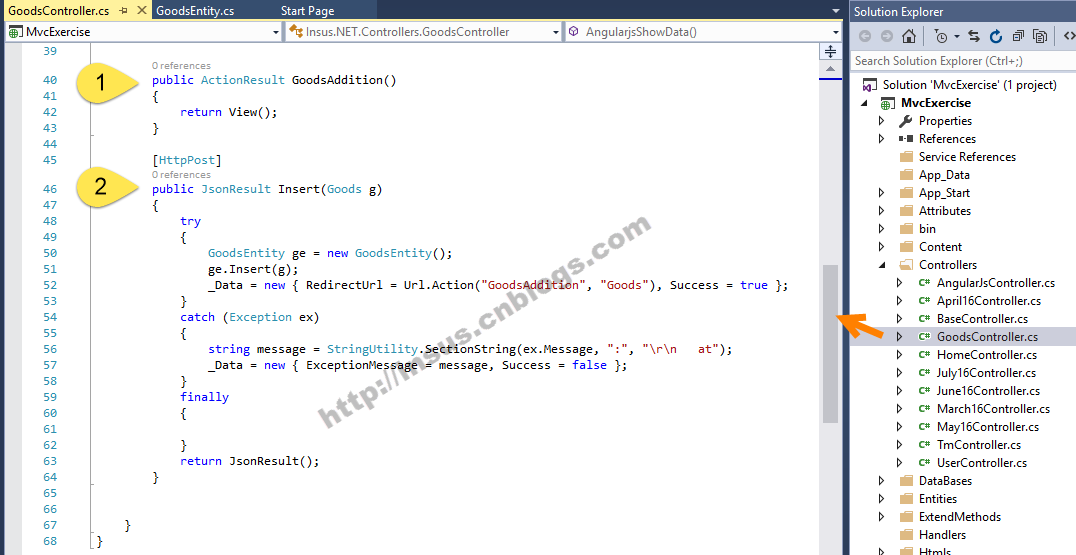Open April16Controller.cs file
Screen dimensions: 1076x555
[x=989, y=300]
